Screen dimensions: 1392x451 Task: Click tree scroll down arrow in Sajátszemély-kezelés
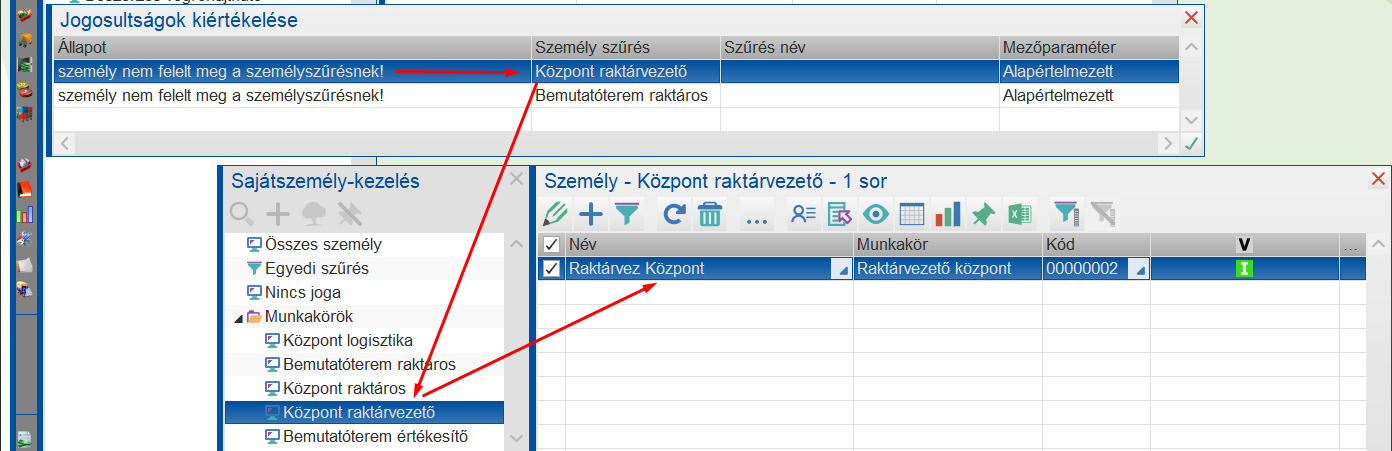coord(516,437)
